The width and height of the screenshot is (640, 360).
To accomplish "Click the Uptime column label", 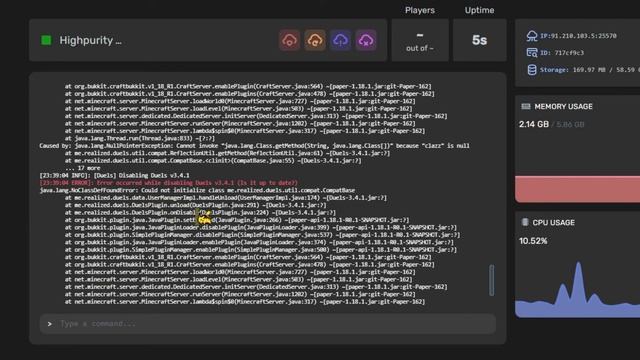I will tap(479, 10).
